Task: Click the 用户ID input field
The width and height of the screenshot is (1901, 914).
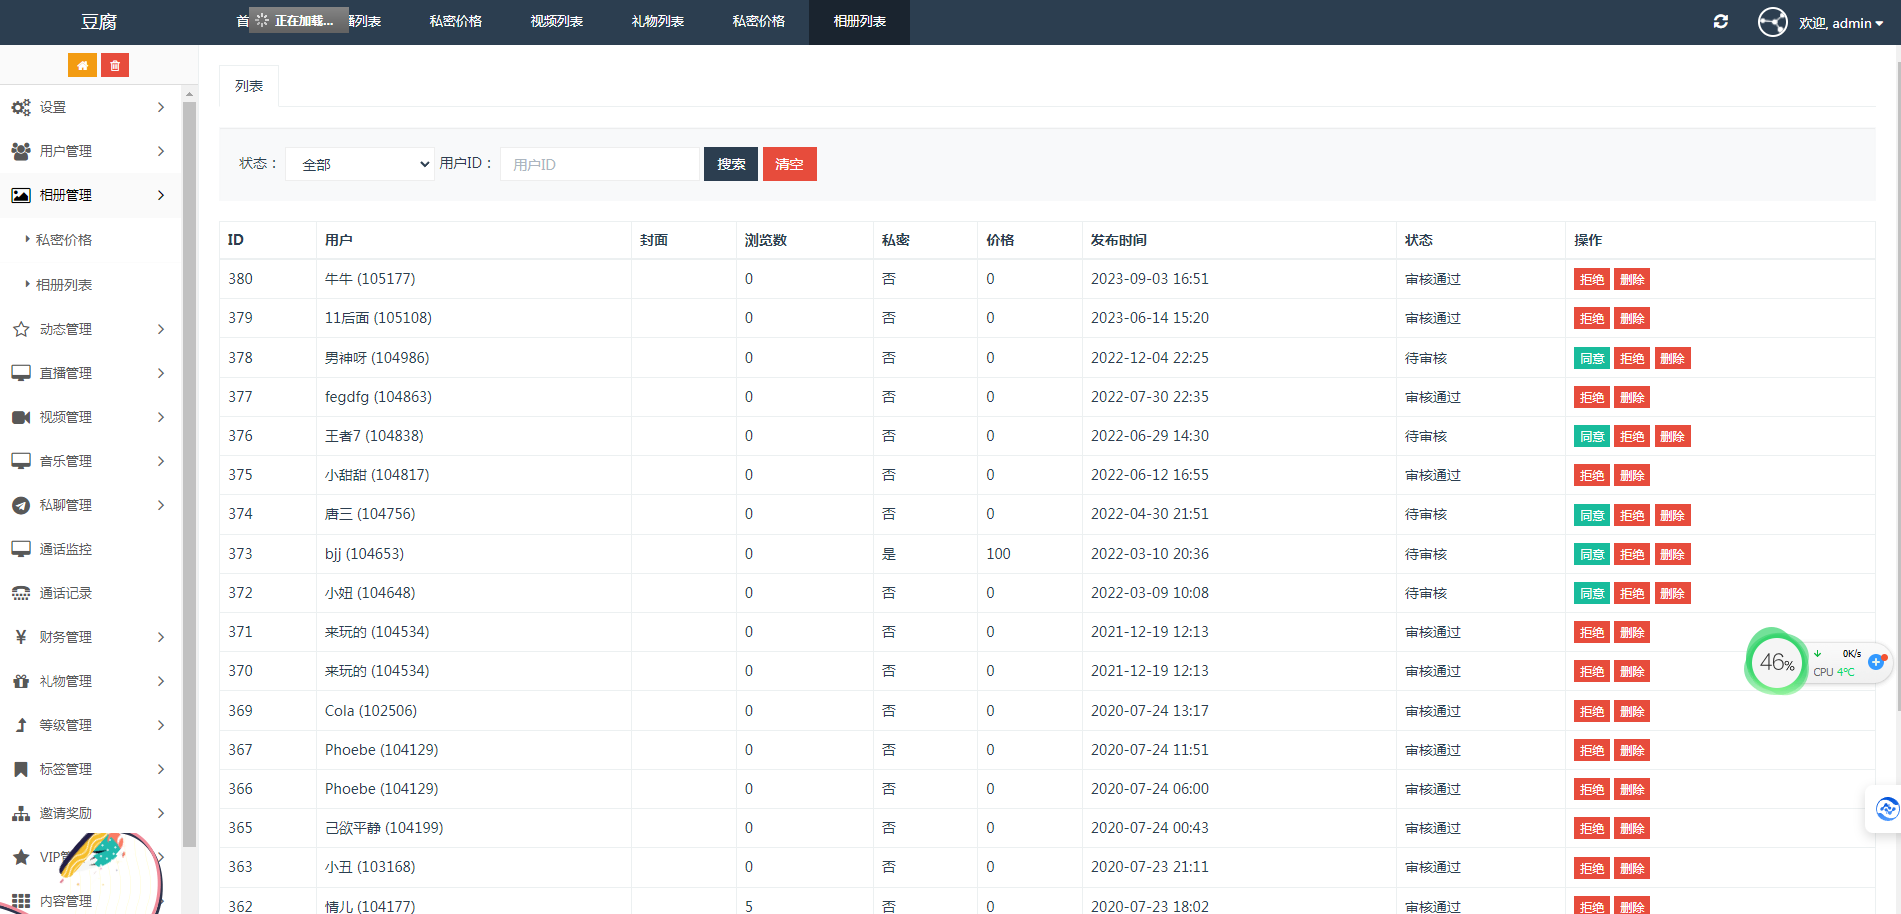Action: pyautogui.click(x=599, y=164)
